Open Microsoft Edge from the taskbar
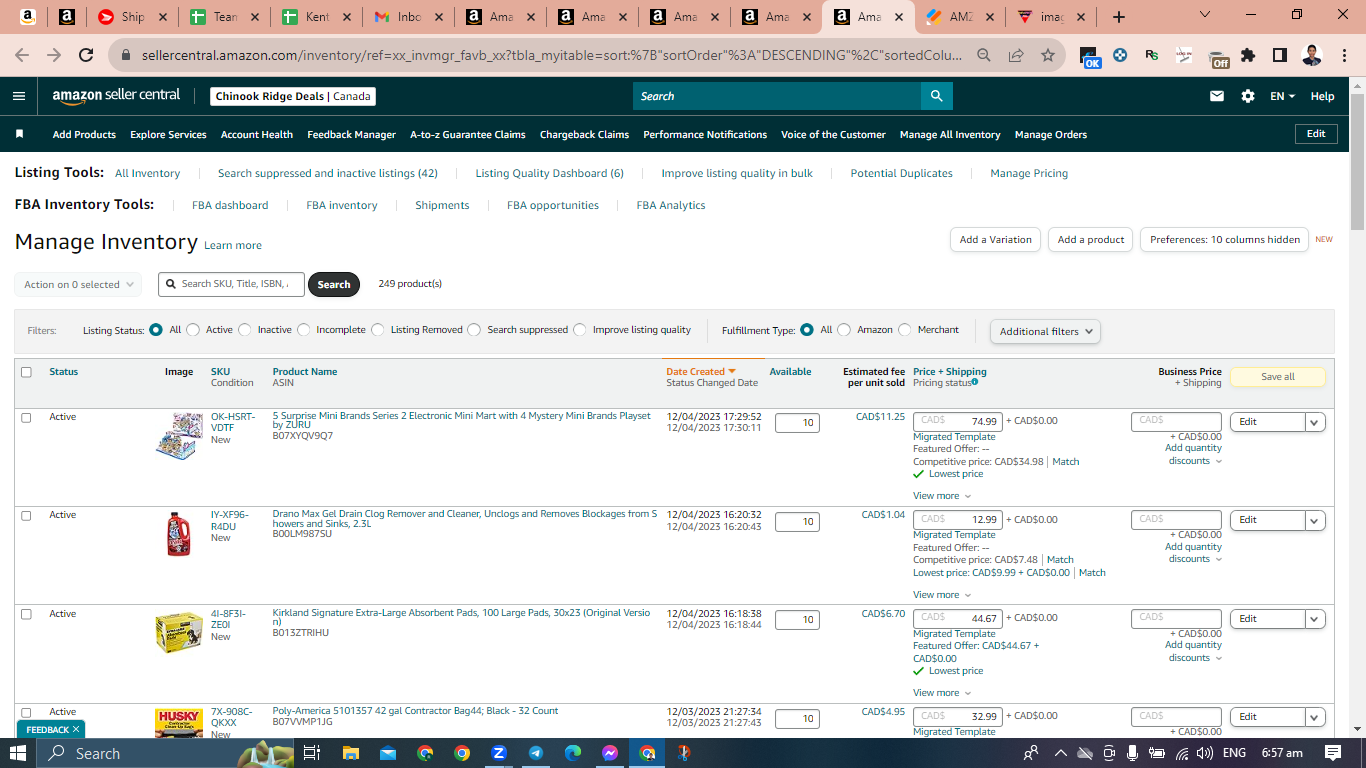Image resolution: width=1366 pixels, height=768 pixels. [573, 753]
